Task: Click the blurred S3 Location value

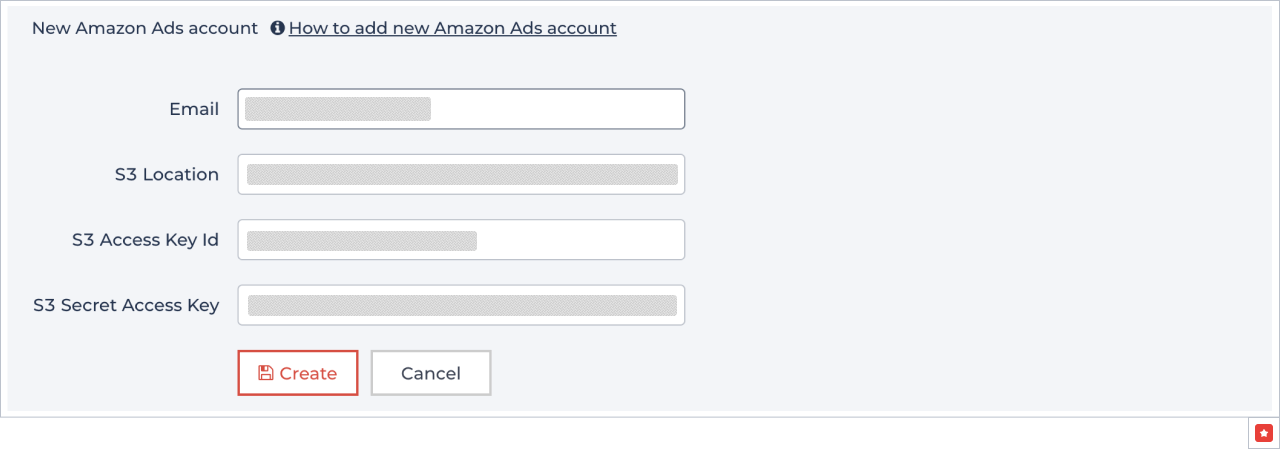Action: [x=462, y=174]
